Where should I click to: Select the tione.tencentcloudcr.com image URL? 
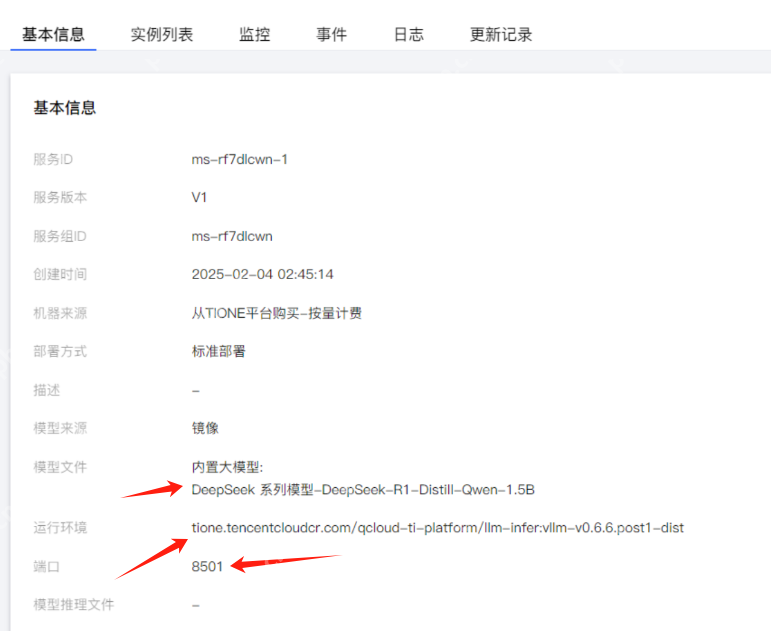coord(438,528)
